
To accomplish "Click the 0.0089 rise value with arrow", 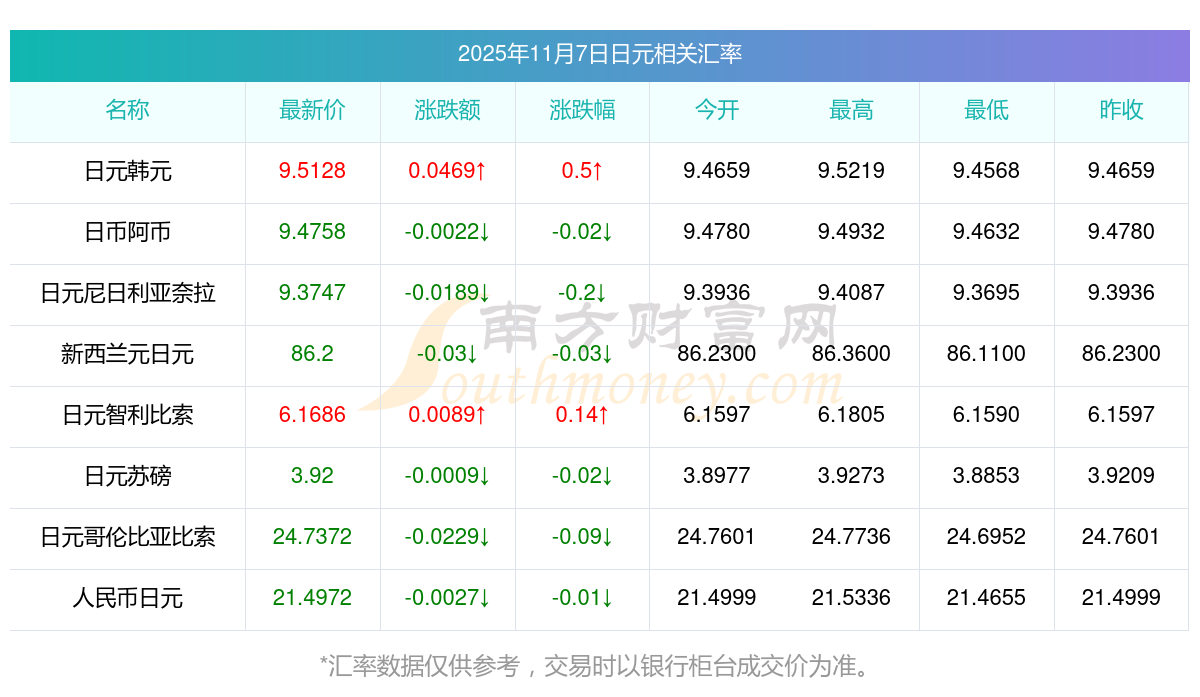I will pos(447,415).
